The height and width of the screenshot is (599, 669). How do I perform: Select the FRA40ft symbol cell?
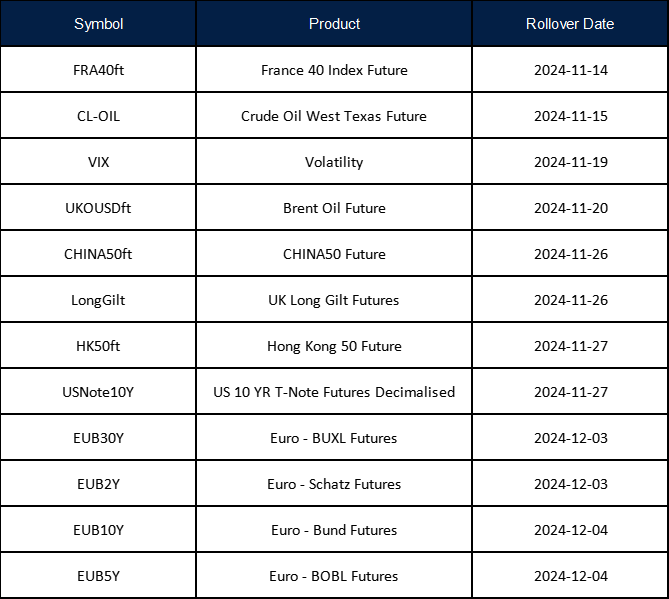click(x=98, y=70)
